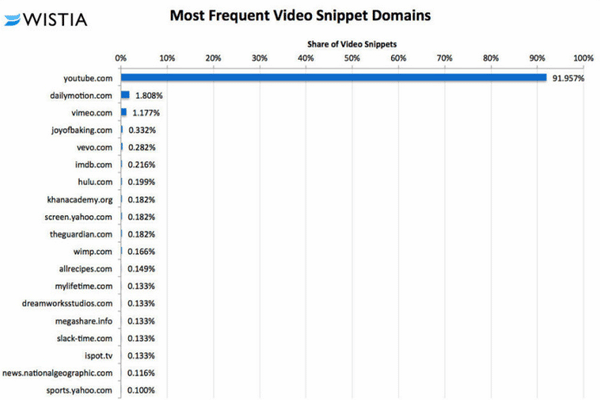Click the dreamworksstudios.com domain label
The width and height of the screenshot is (600, 400).
pyautogui.click(x=67, y=304)
